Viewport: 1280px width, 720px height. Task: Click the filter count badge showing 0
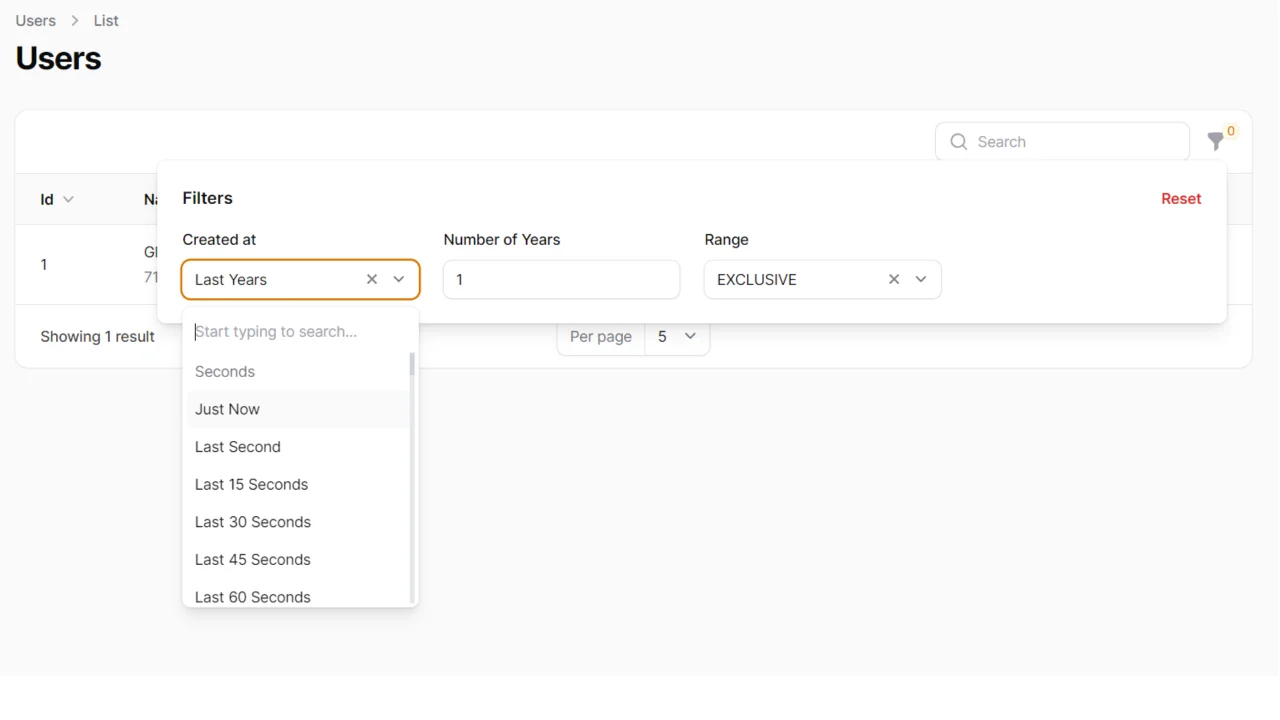(x=1230, y=128)
